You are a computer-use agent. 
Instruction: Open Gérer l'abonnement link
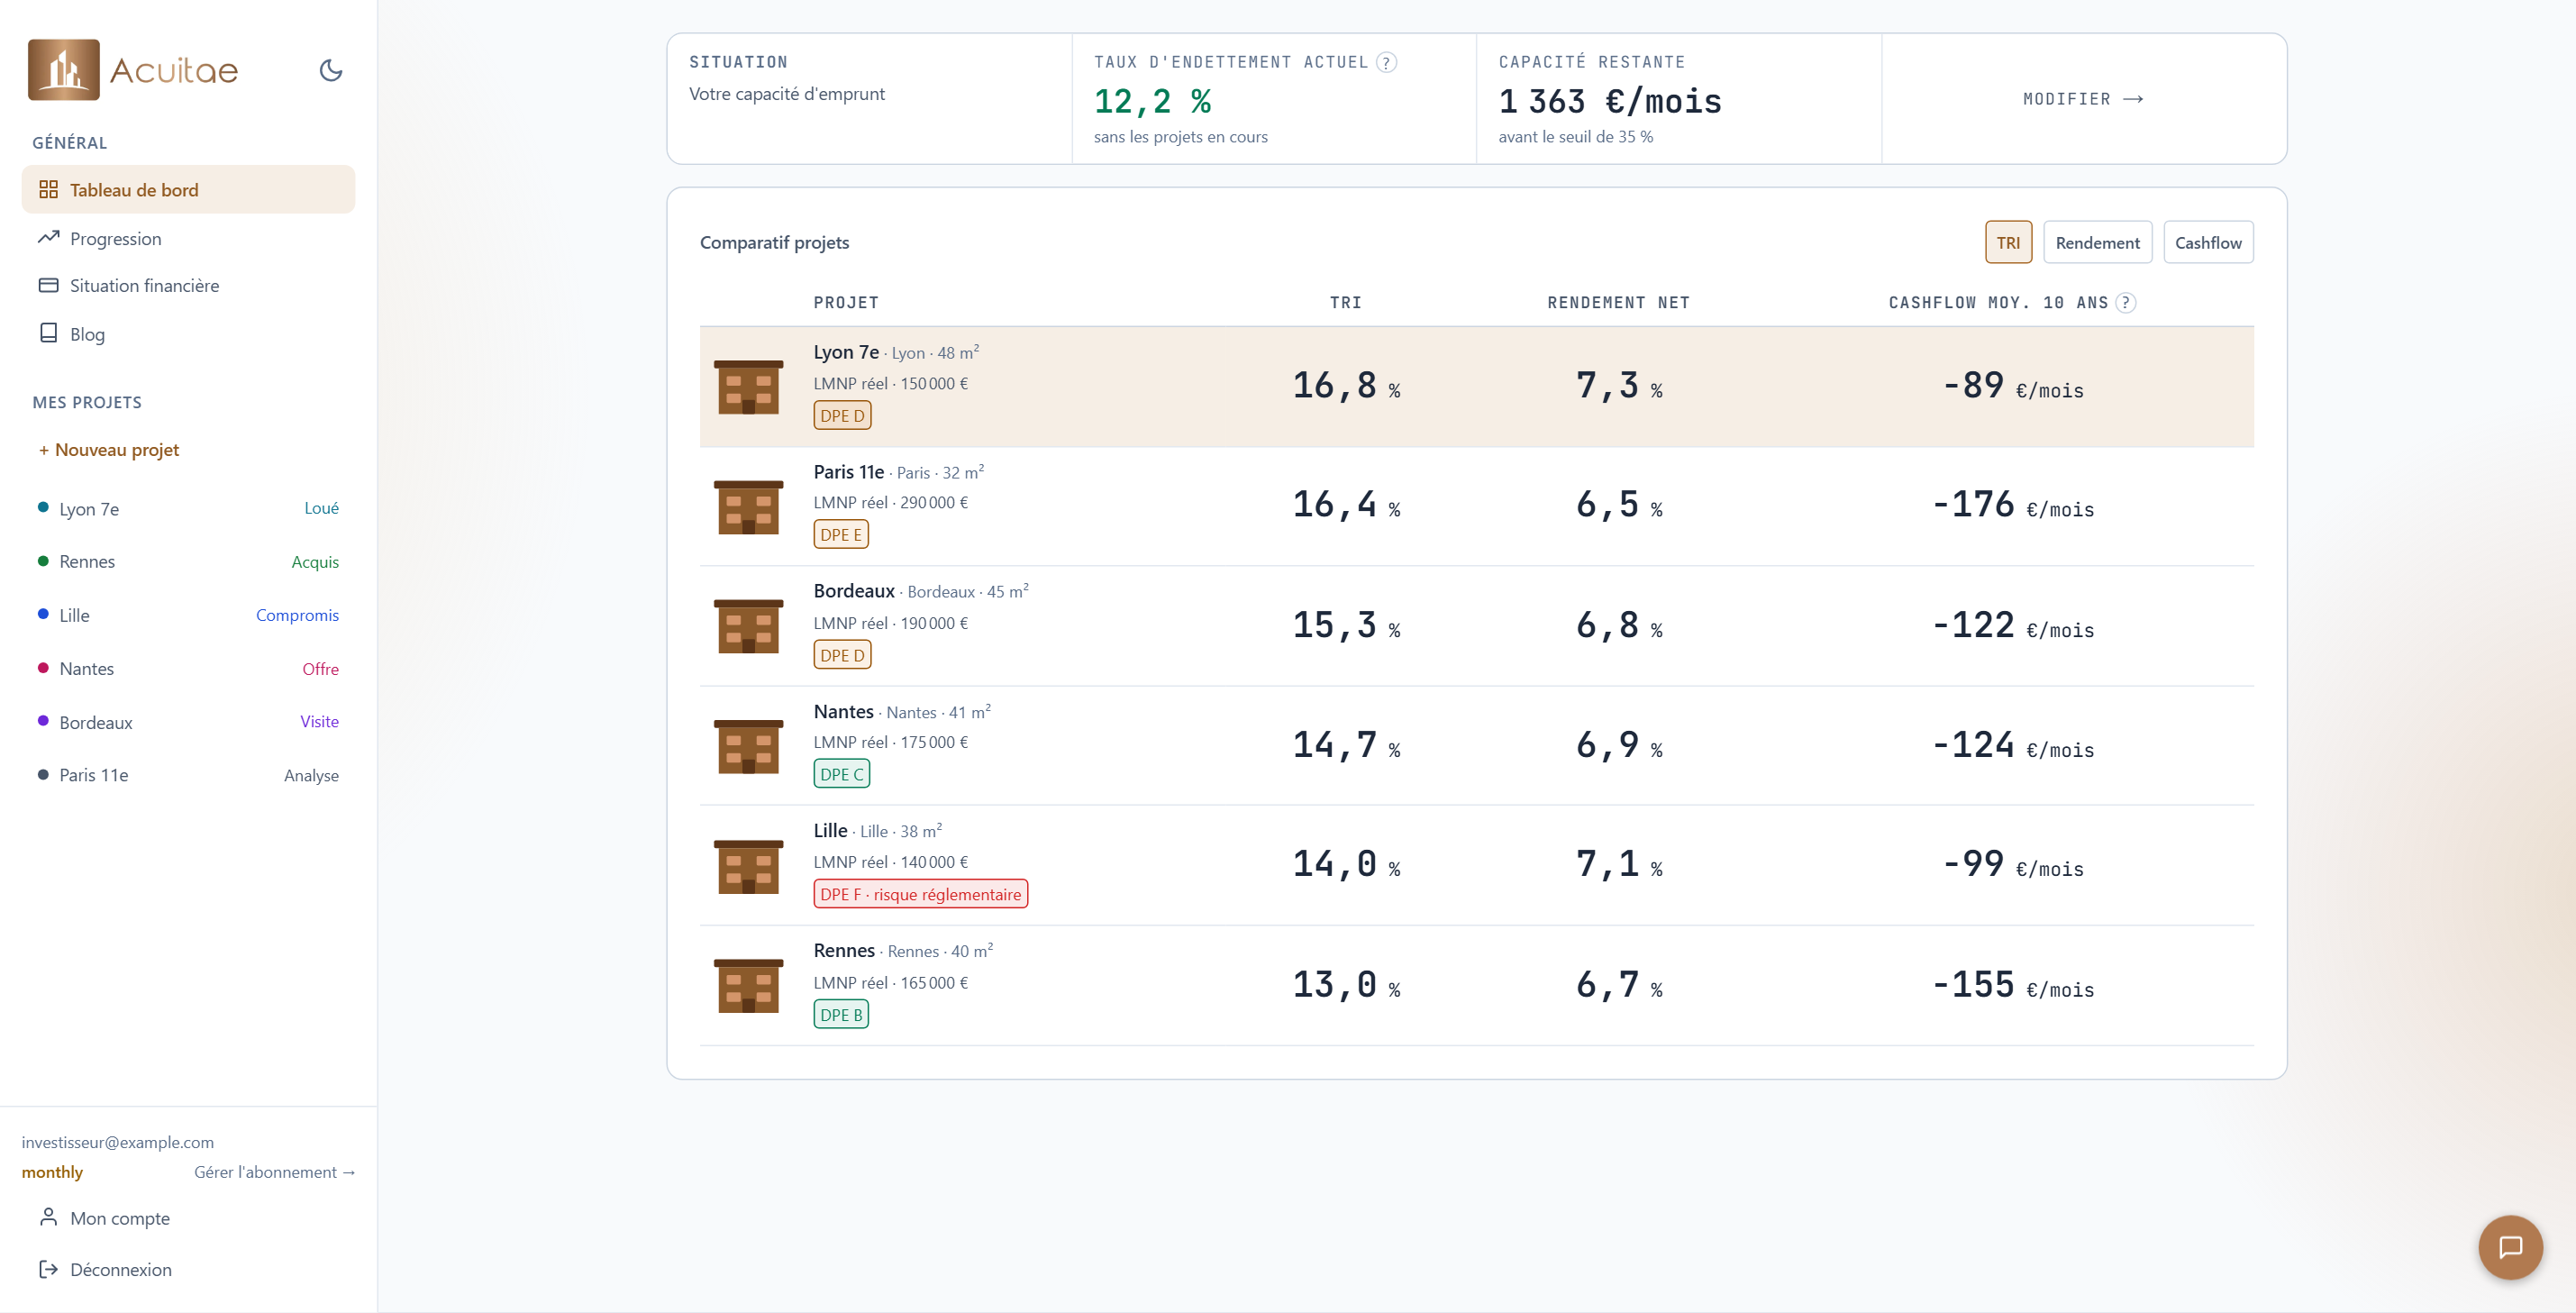tap(275, 1171)
